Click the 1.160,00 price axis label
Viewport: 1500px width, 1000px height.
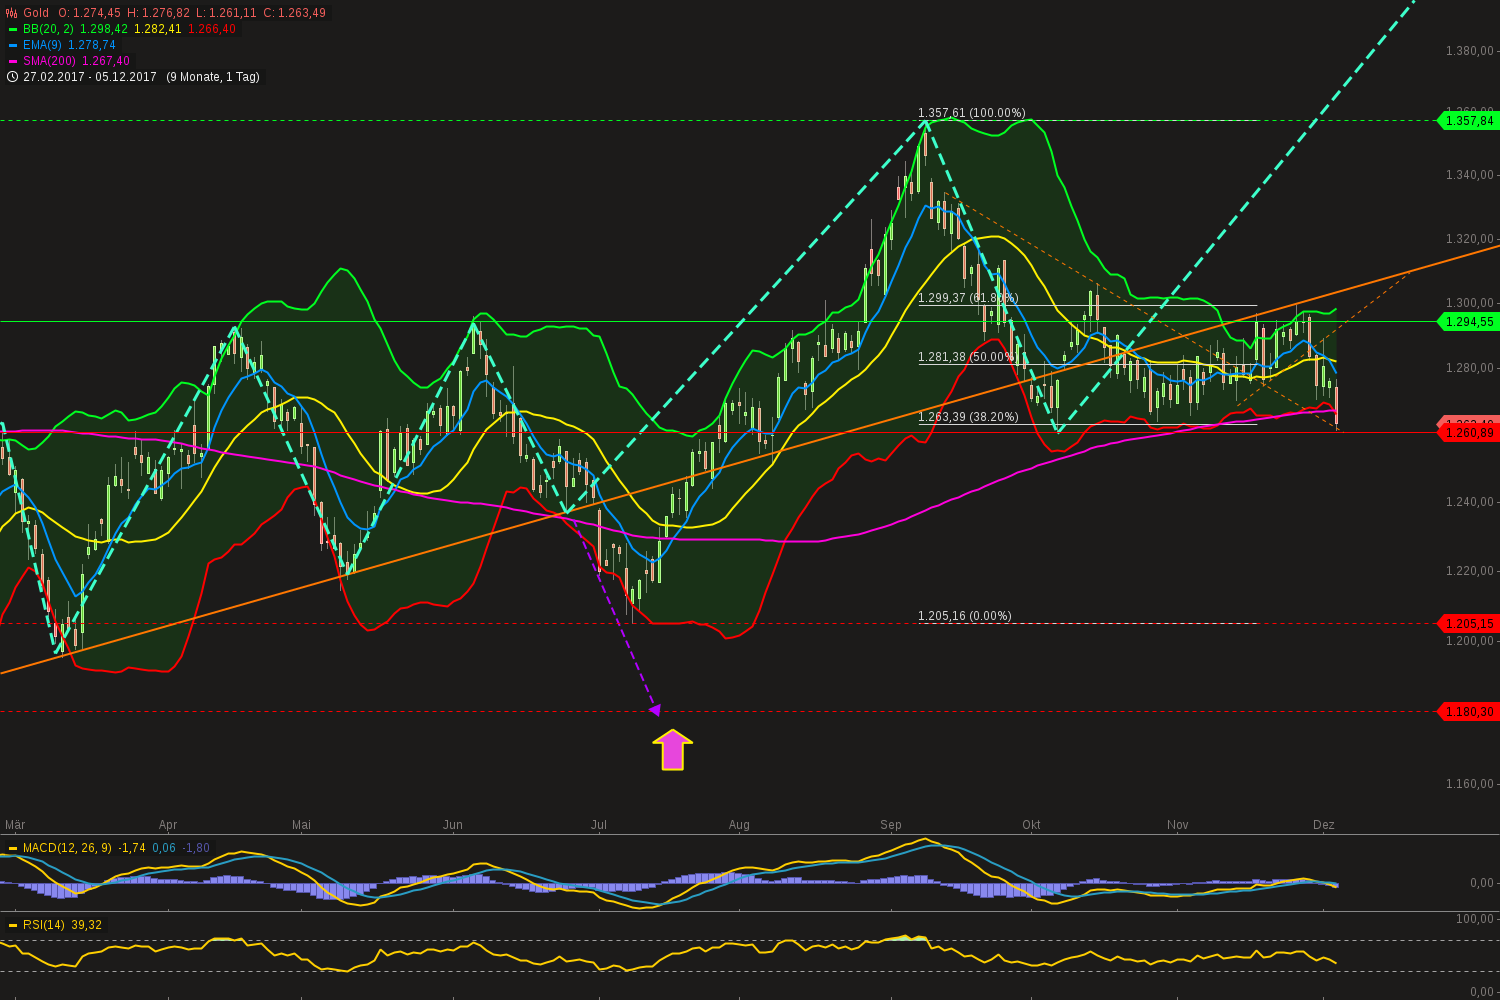[x=1470, y=784]
